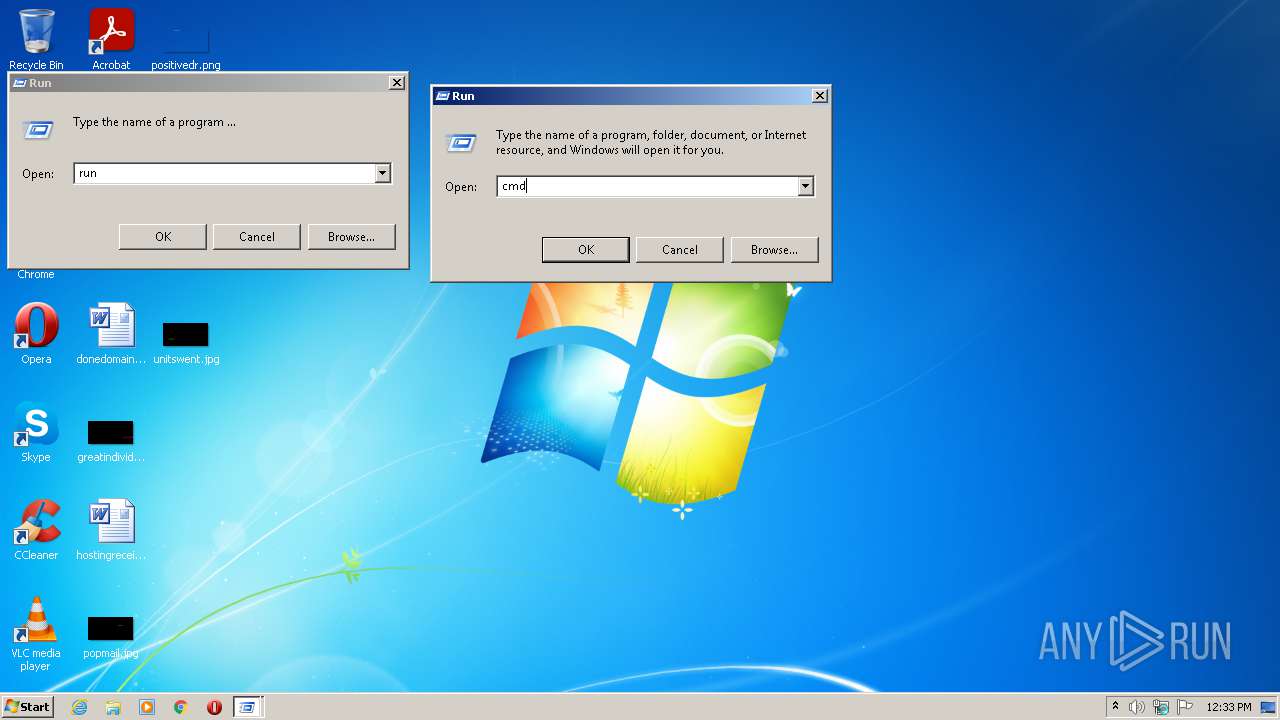The height and width of the screenshot is (720, 1280).
Task: Open the Start menu
Action: [28, 707]
